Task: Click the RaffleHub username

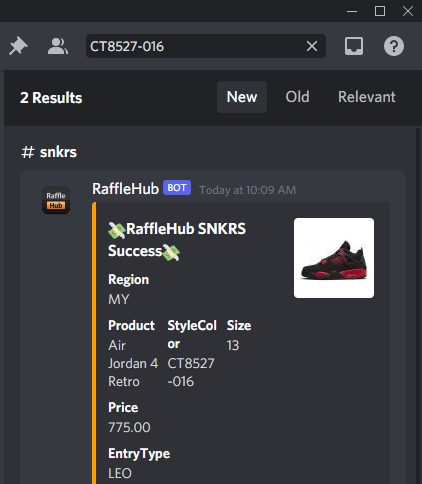Action: click(126, 189)
